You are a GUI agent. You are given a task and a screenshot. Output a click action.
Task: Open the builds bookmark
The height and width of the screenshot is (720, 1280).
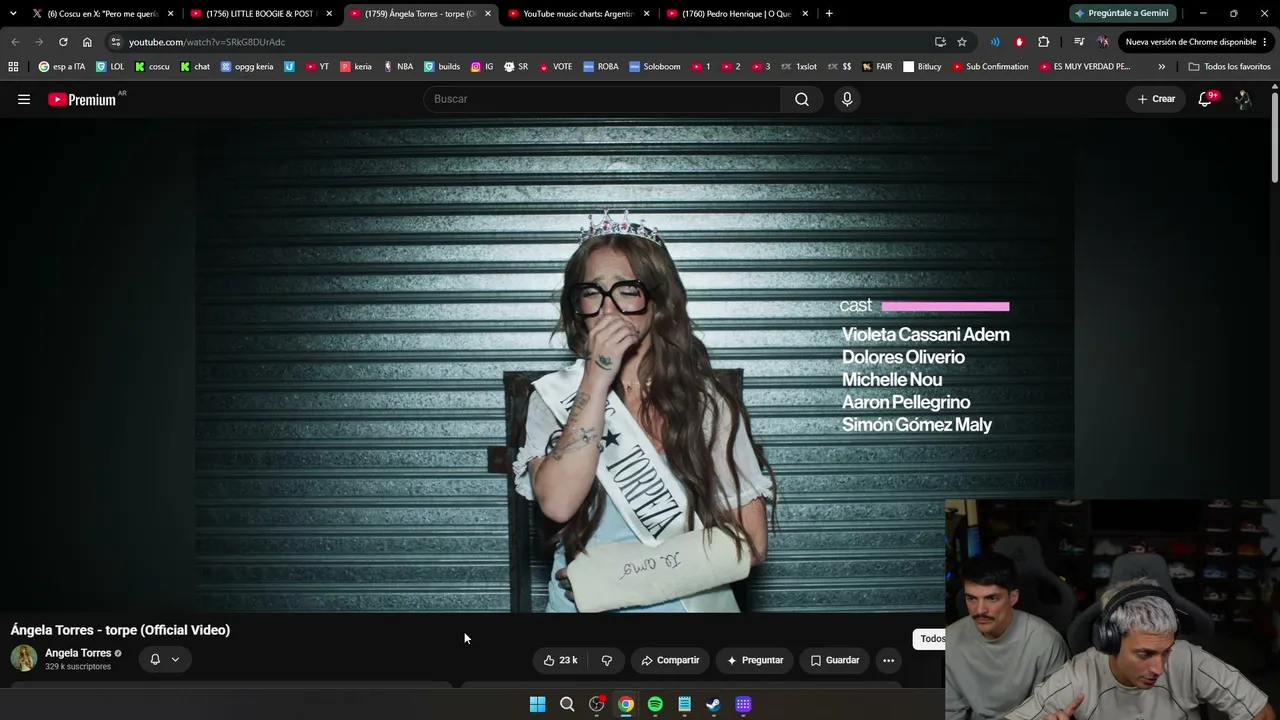point(442,67)
